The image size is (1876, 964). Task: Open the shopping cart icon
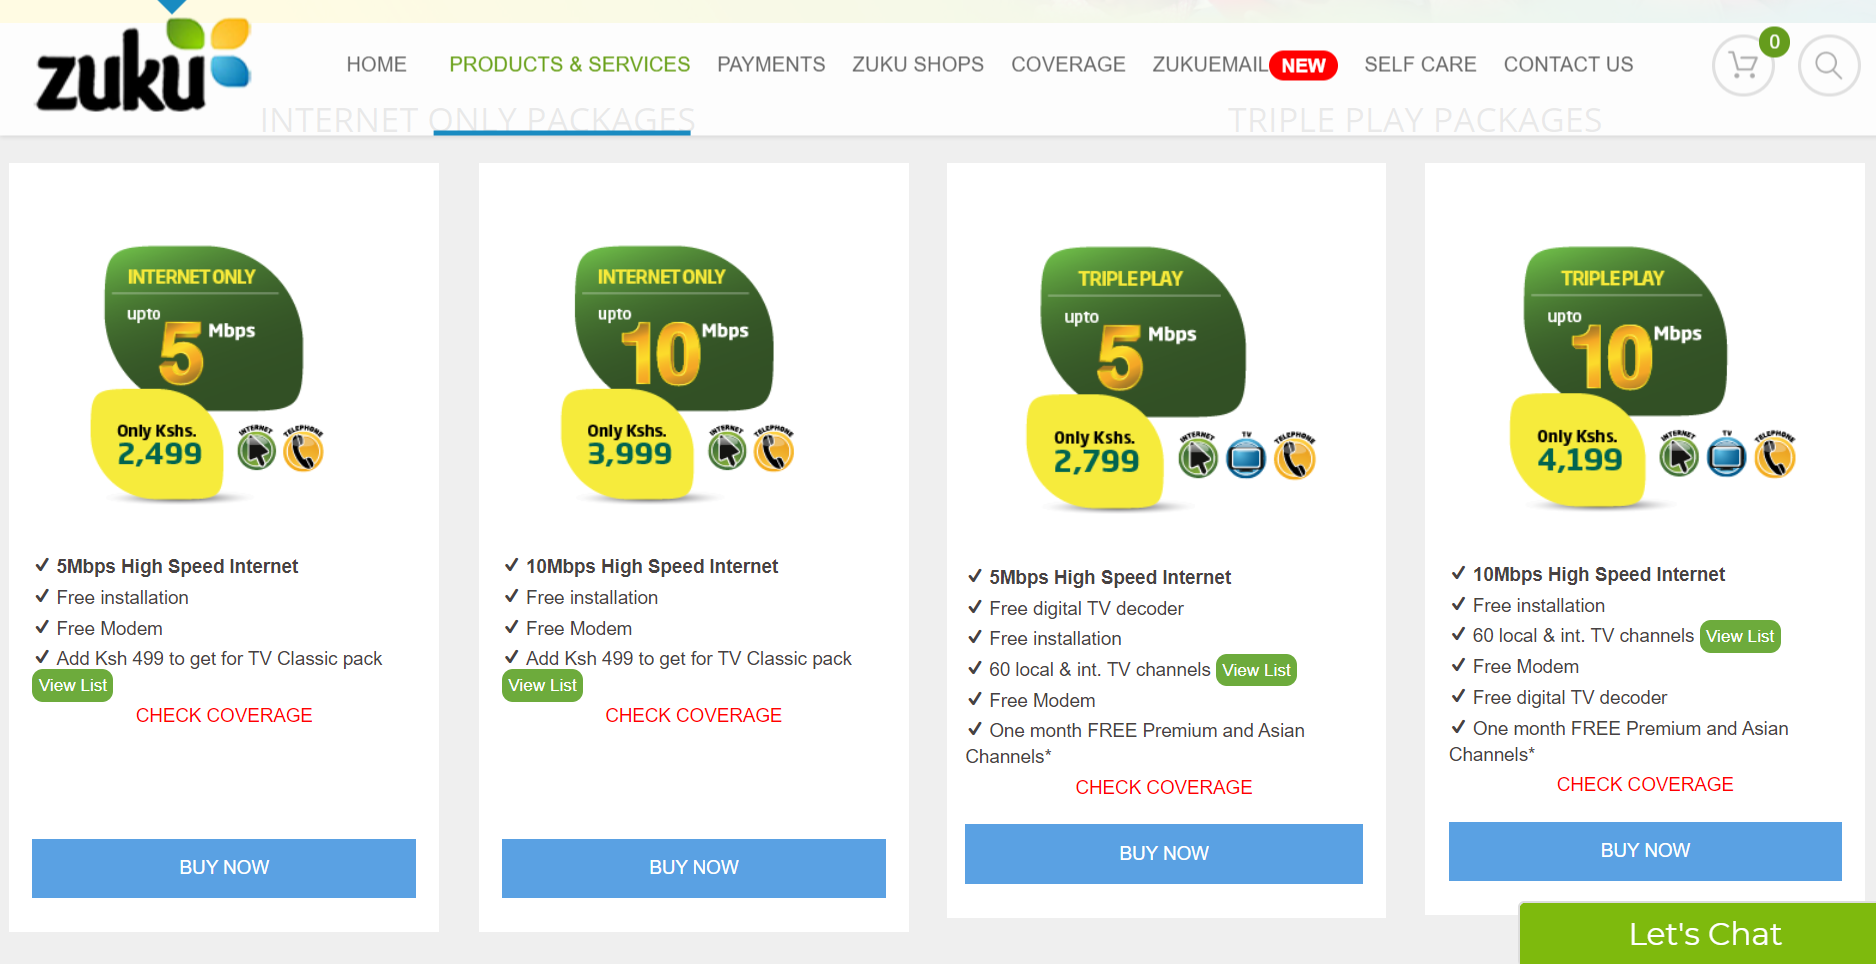tap(1743, 66)
